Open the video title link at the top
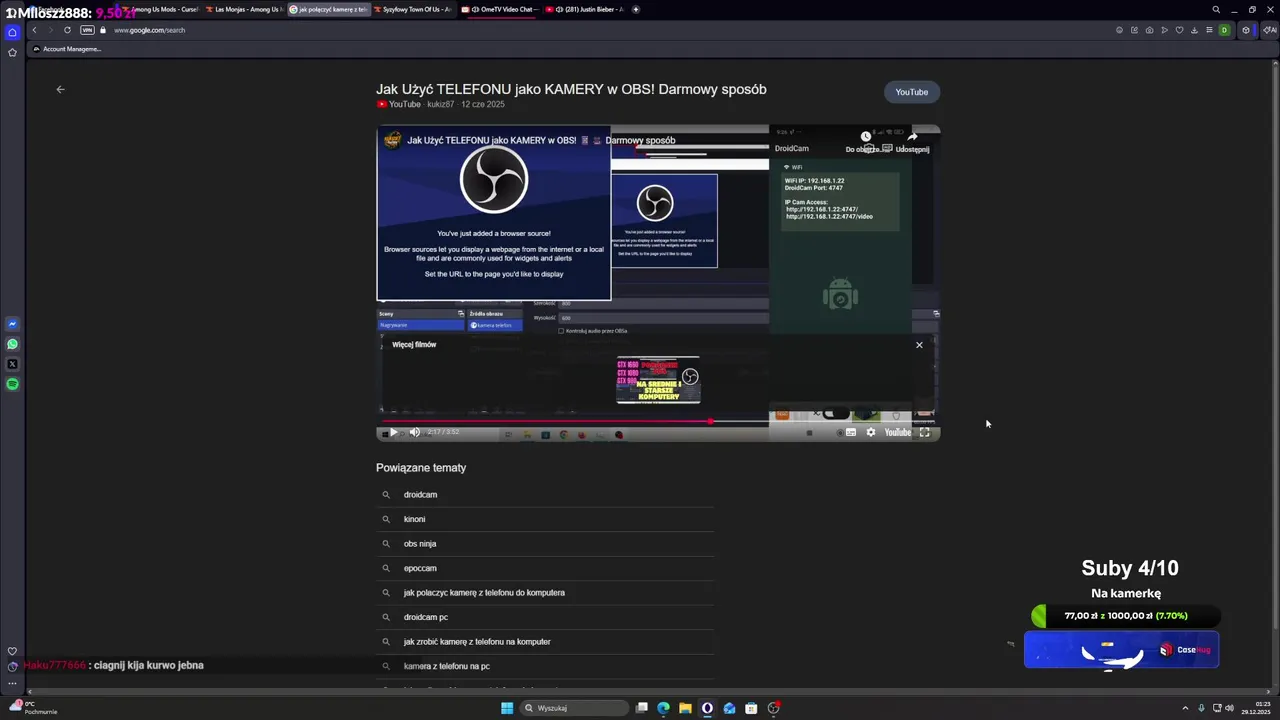 (x=571, y=89)
